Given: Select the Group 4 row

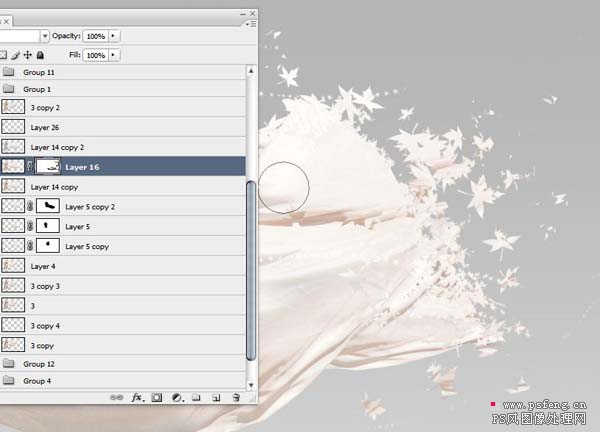Looking at the screenshot, I should click(122, 380).
